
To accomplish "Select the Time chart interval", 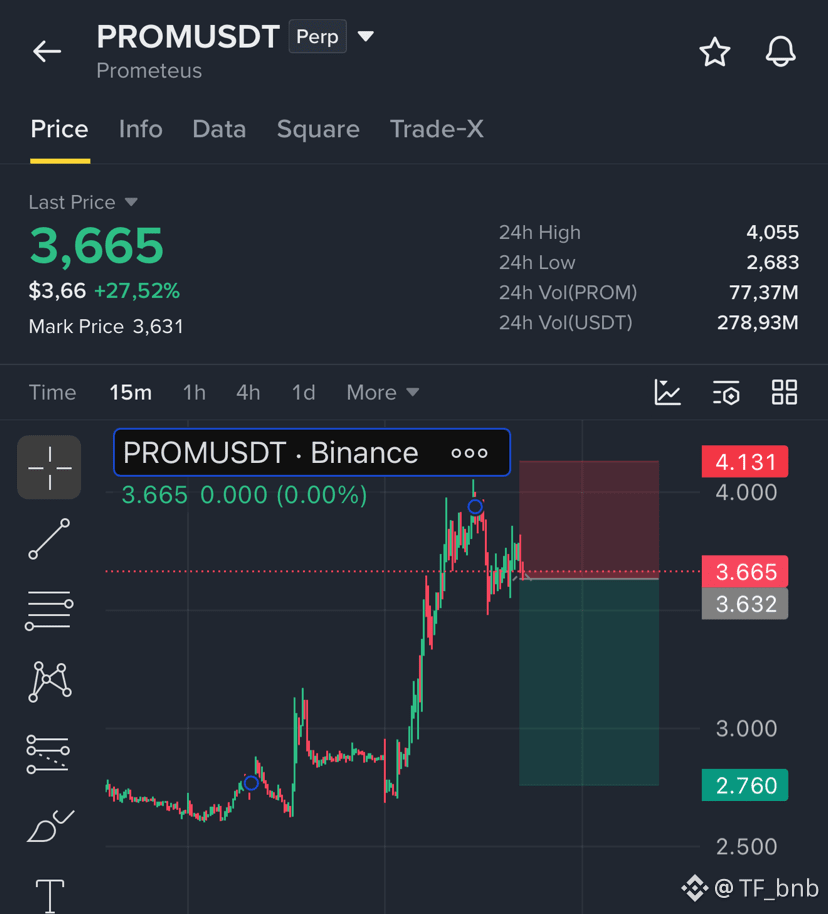I will click(52, 392).
